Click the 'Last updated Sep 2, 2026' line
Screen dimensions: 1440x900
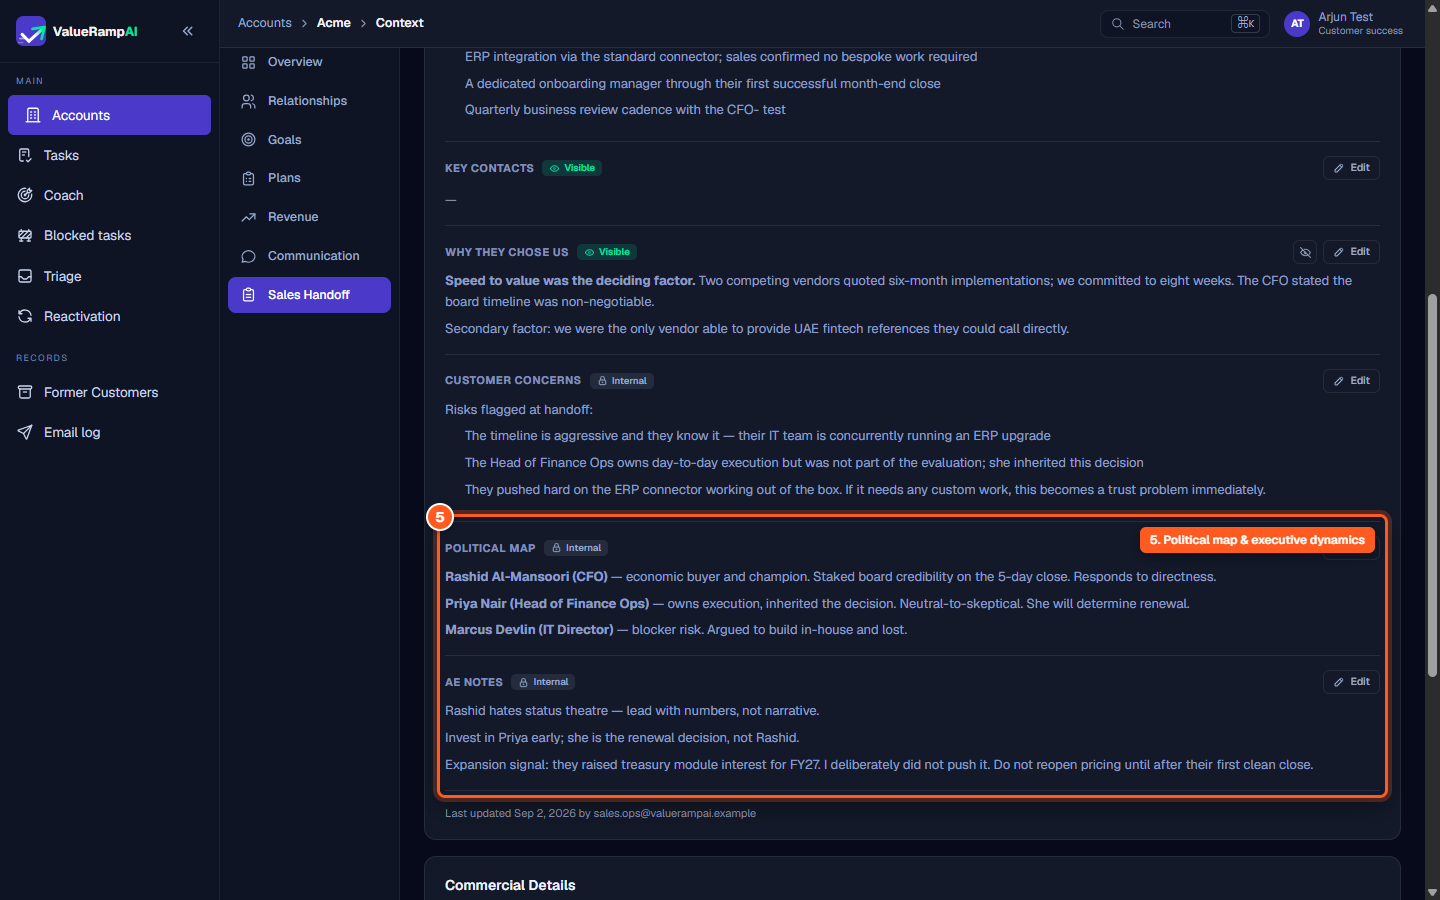(600, 813)
